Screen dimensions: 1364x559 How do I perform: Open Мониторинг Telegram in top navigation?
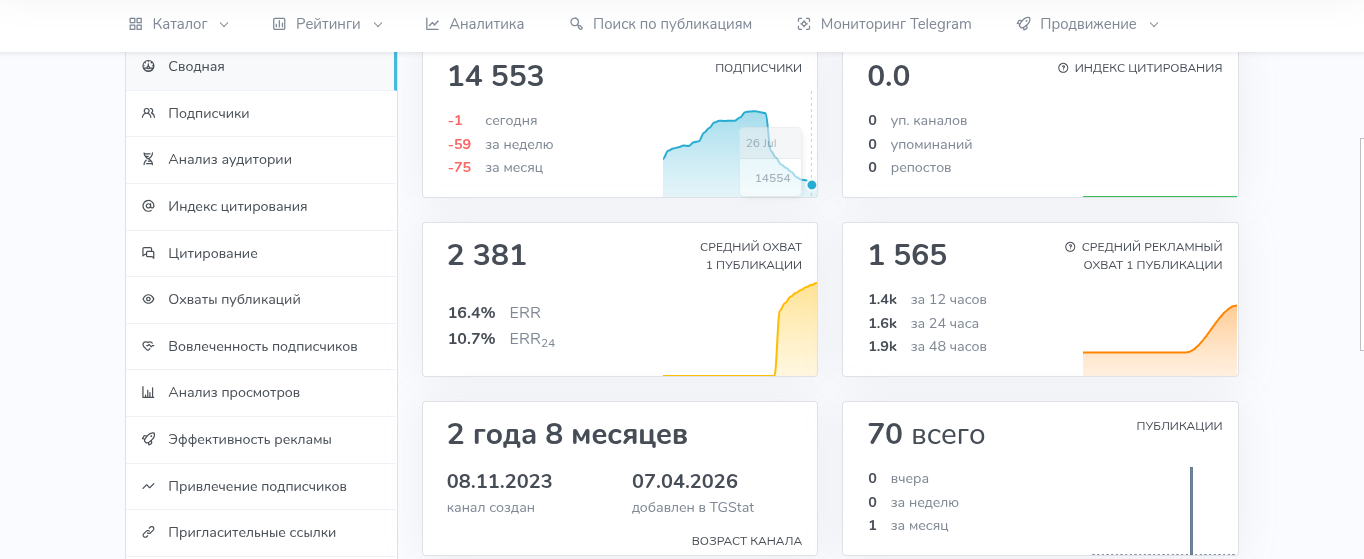pos(884,24)
